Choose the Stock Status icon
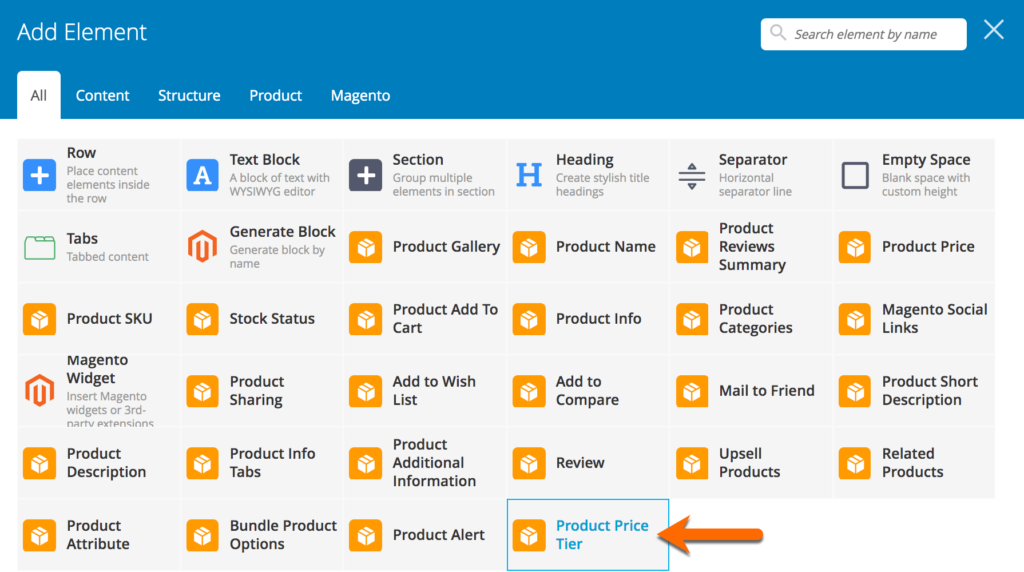1024x572 pixels. pyautogui.click(x=202, y=319)
